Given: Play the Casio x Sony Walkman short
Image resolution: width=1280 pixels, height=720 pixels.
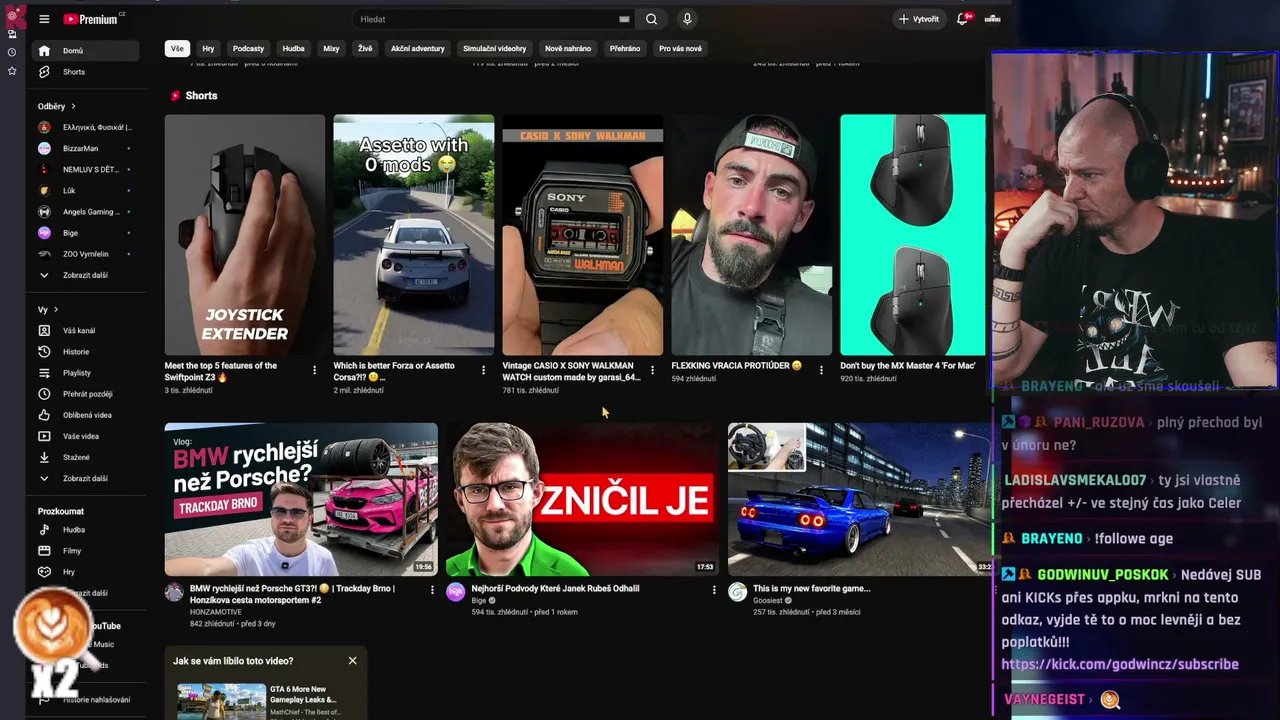Looking at the screenshot, I should click(x=582, y=235).
